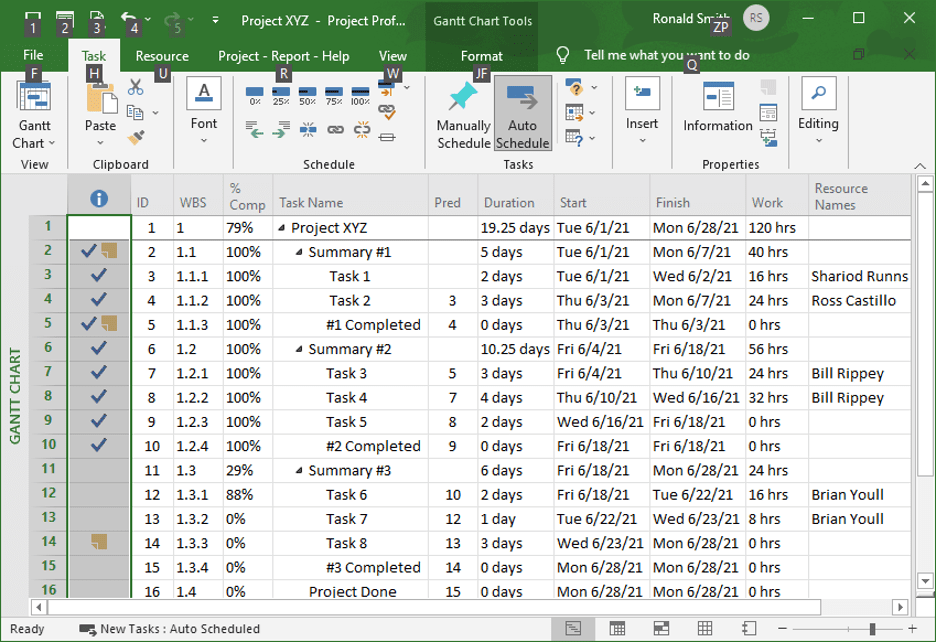Link the selected tasks
The width and height of the screenshot is (936, 642).
(335, 129)
